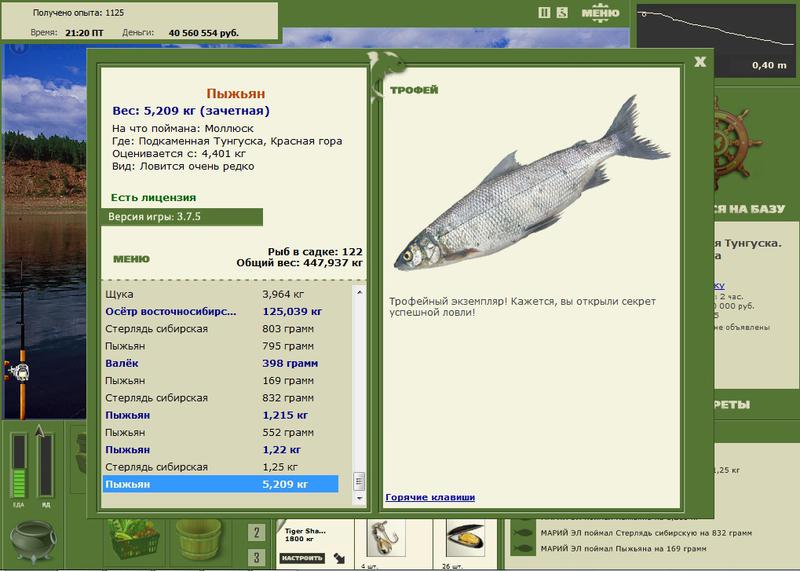Click the home icon above the landscape
The width and height of the screenshot is (800, 571).
(19, 48)
